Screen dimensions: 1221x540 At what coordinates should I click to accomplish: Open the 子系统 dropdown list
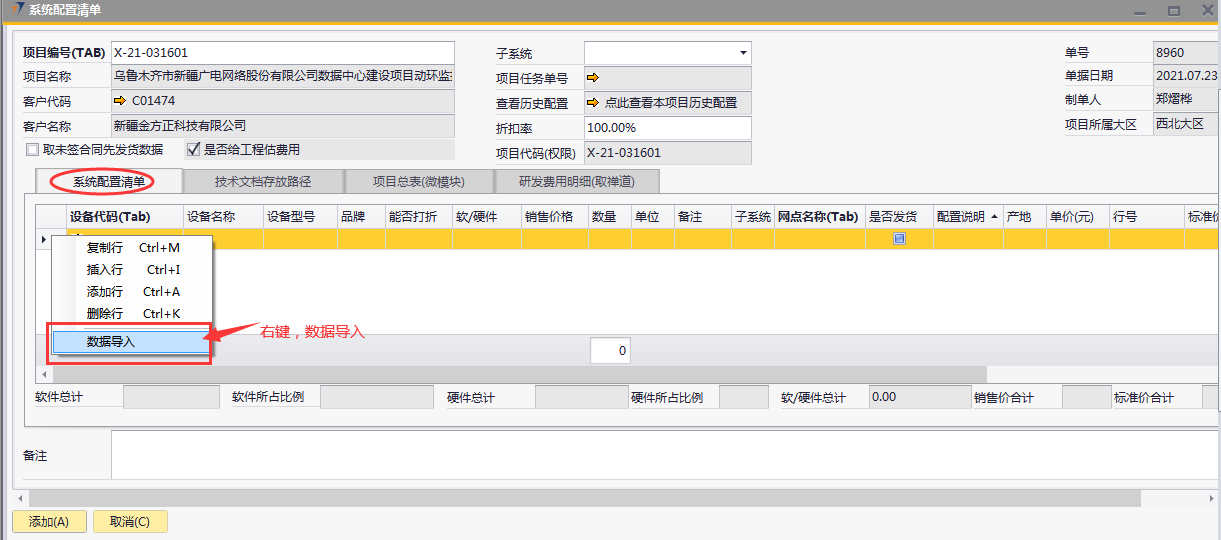(743, 53)
